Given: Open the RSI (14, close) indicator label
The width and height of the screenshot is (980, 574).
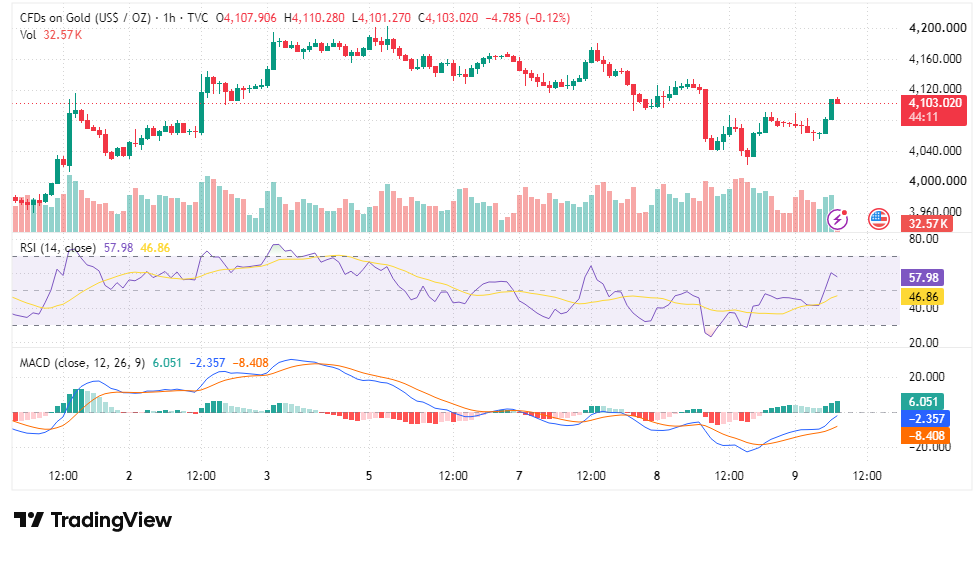Looking at the screenshot, I should tap(58, 248).
